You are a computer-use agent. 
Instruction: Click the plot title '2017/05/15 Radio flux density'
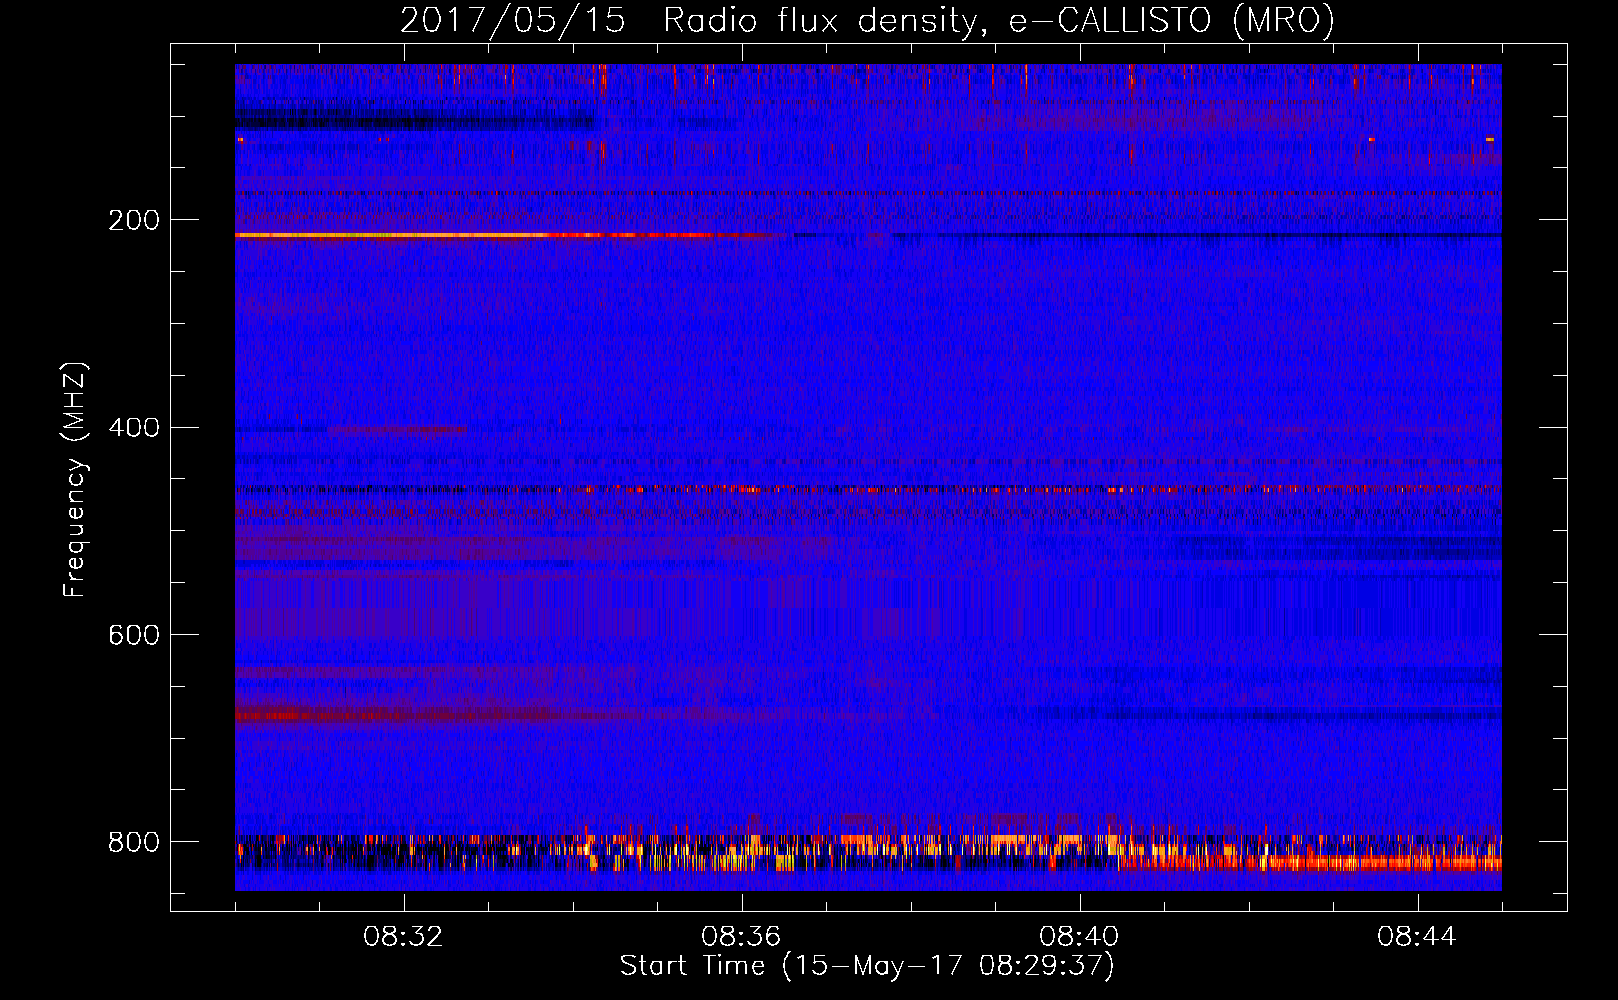(867, 20)
